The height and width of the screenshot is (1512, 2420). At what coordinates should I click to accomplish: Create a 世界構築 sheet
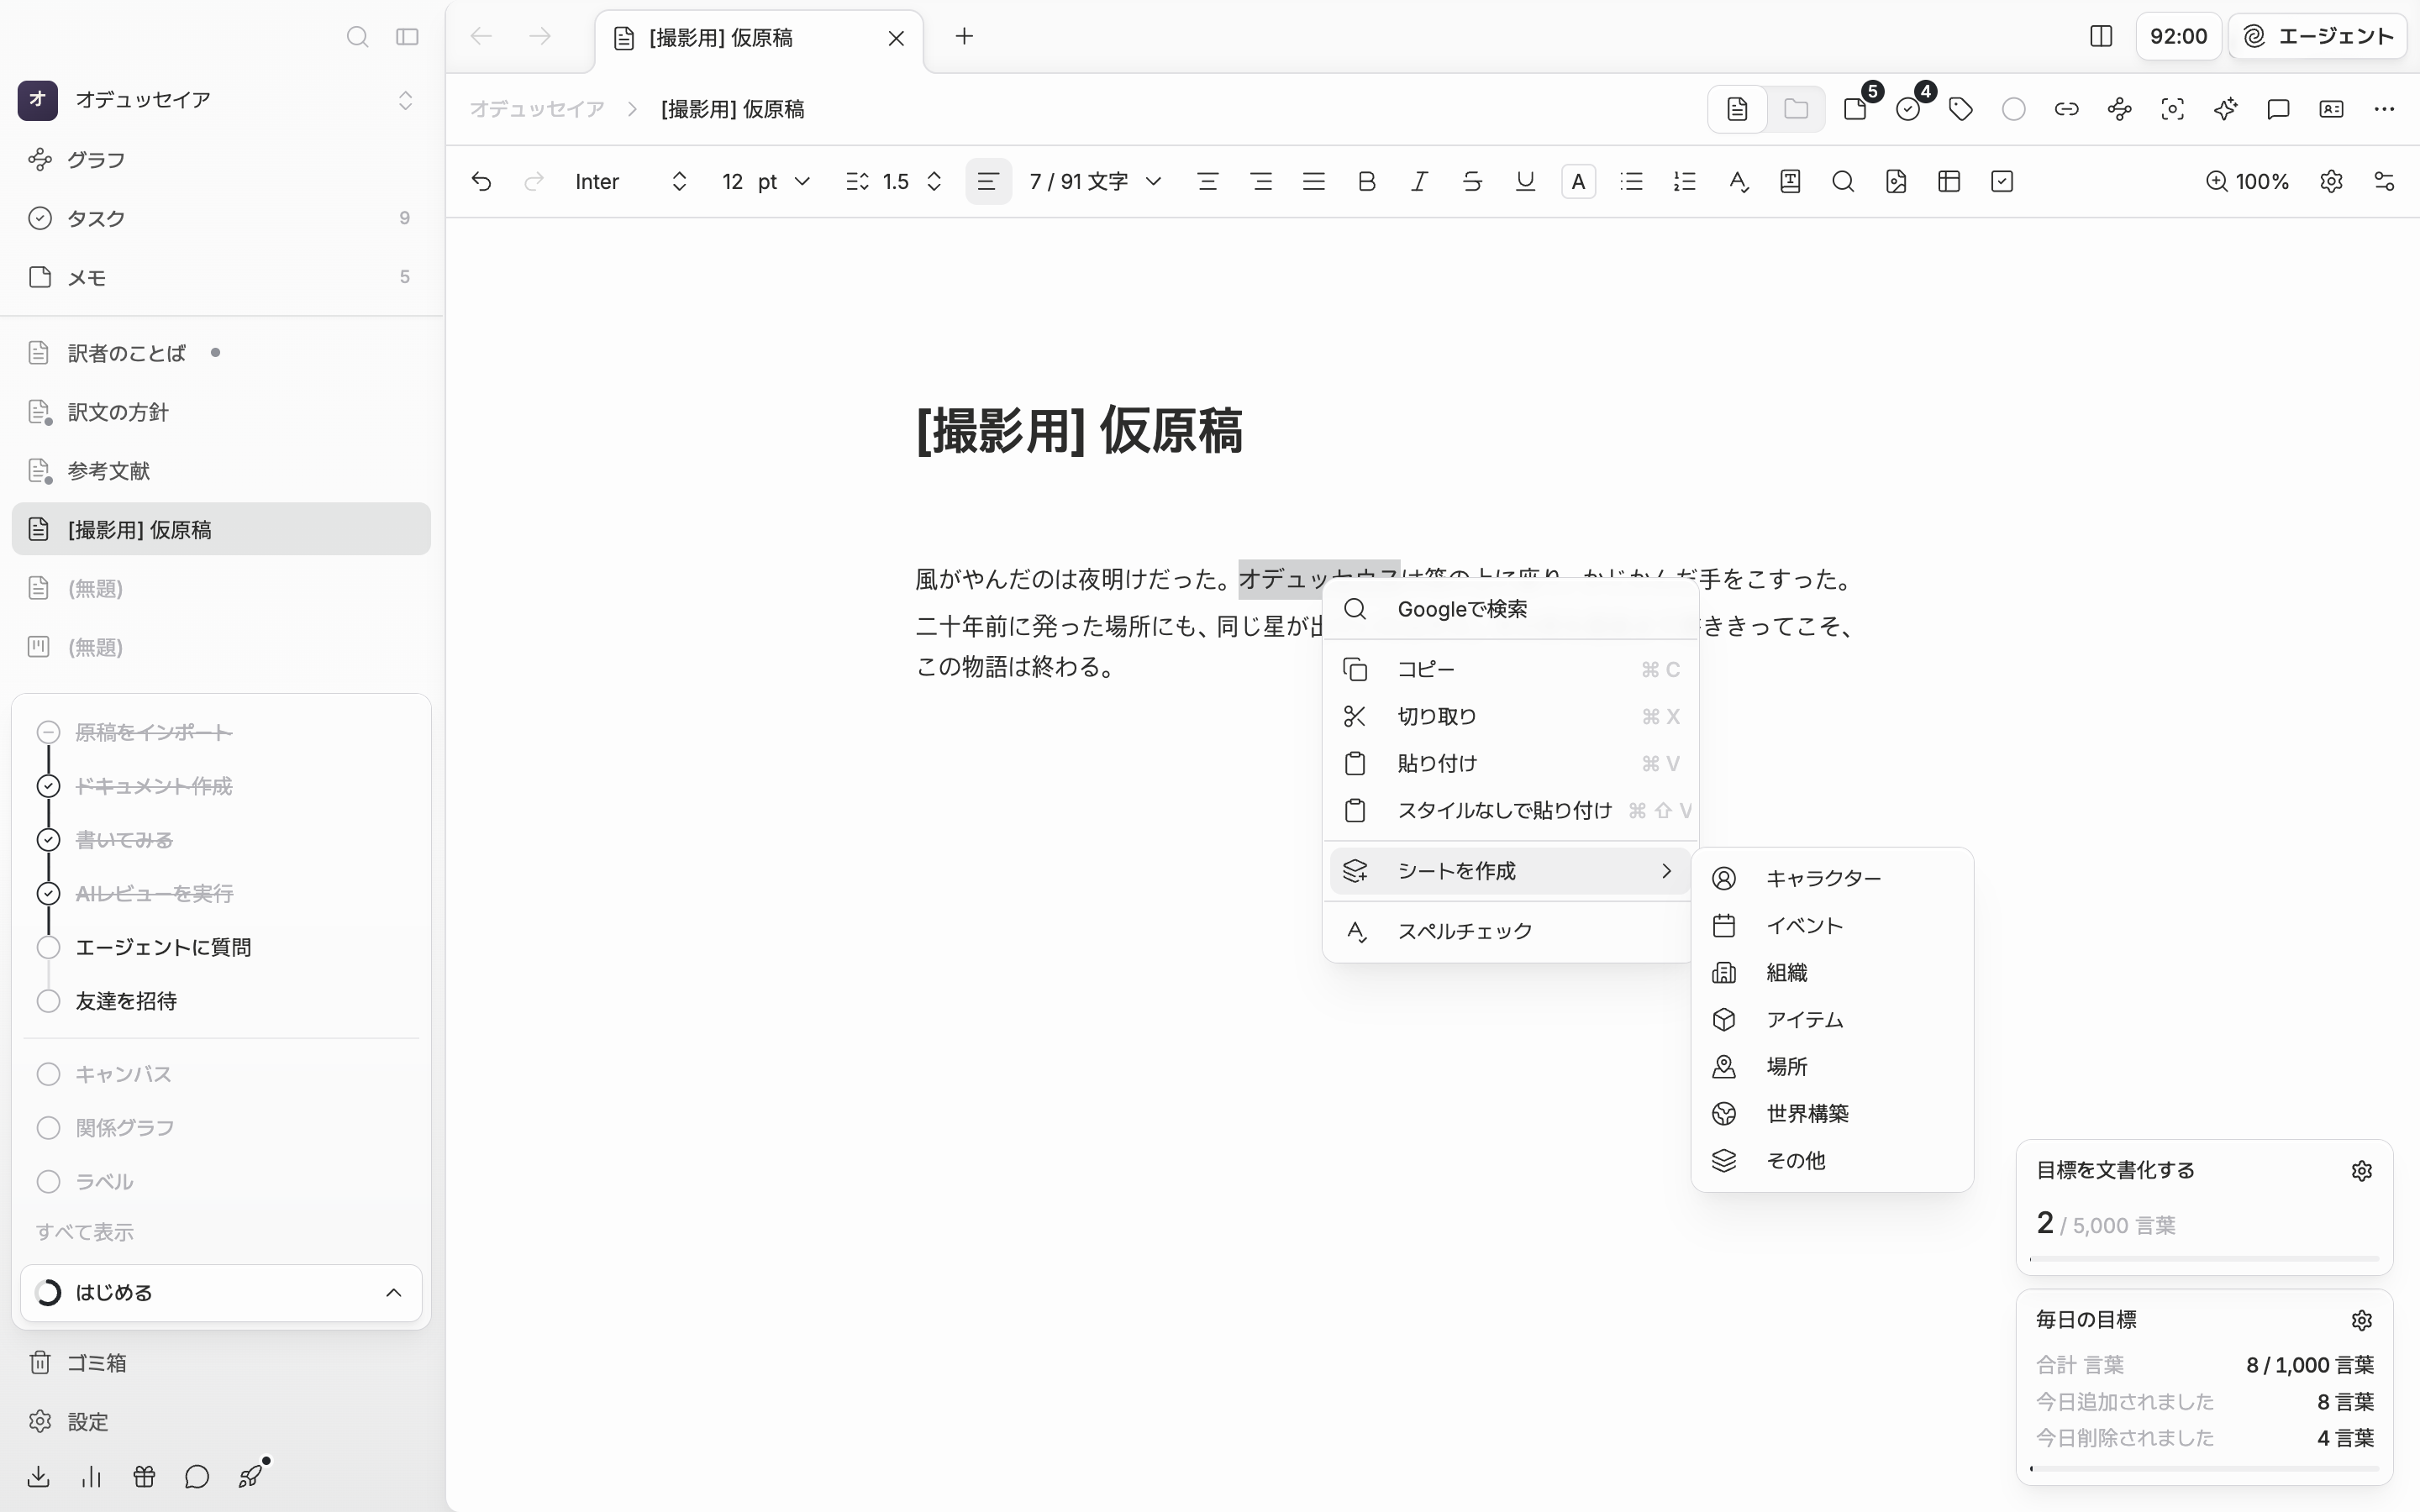(x=1832, y=1113)
